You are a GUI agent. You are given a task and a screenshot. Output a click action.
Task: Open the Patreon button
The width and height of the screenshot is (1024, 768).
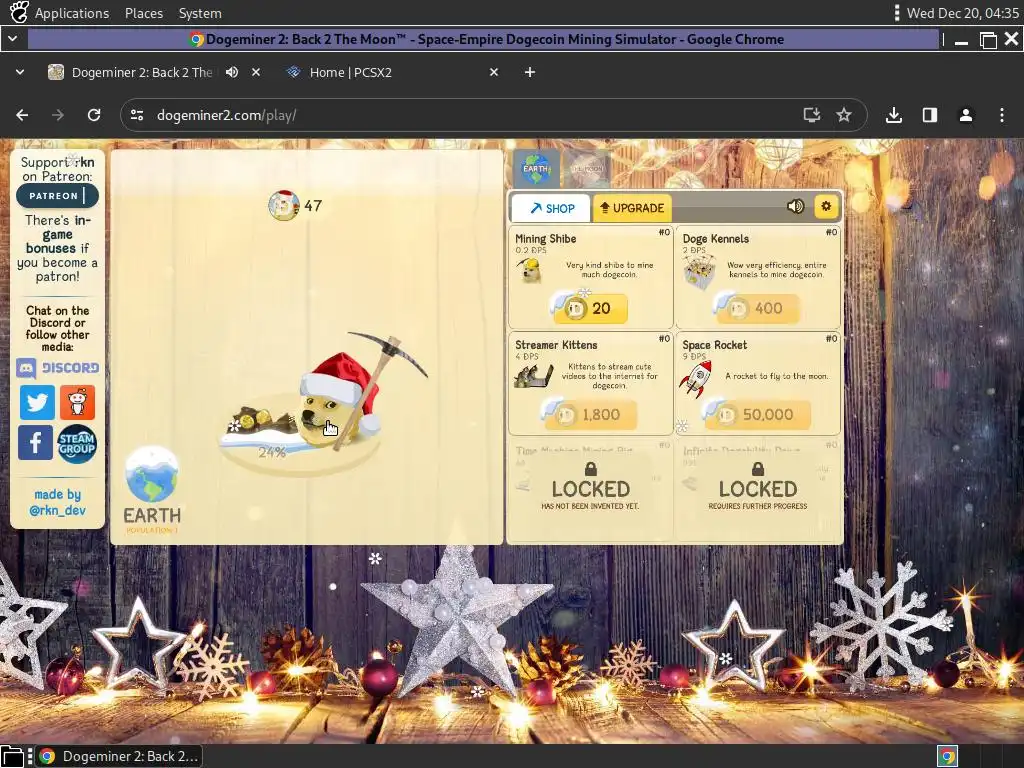[x=57, y=195]
